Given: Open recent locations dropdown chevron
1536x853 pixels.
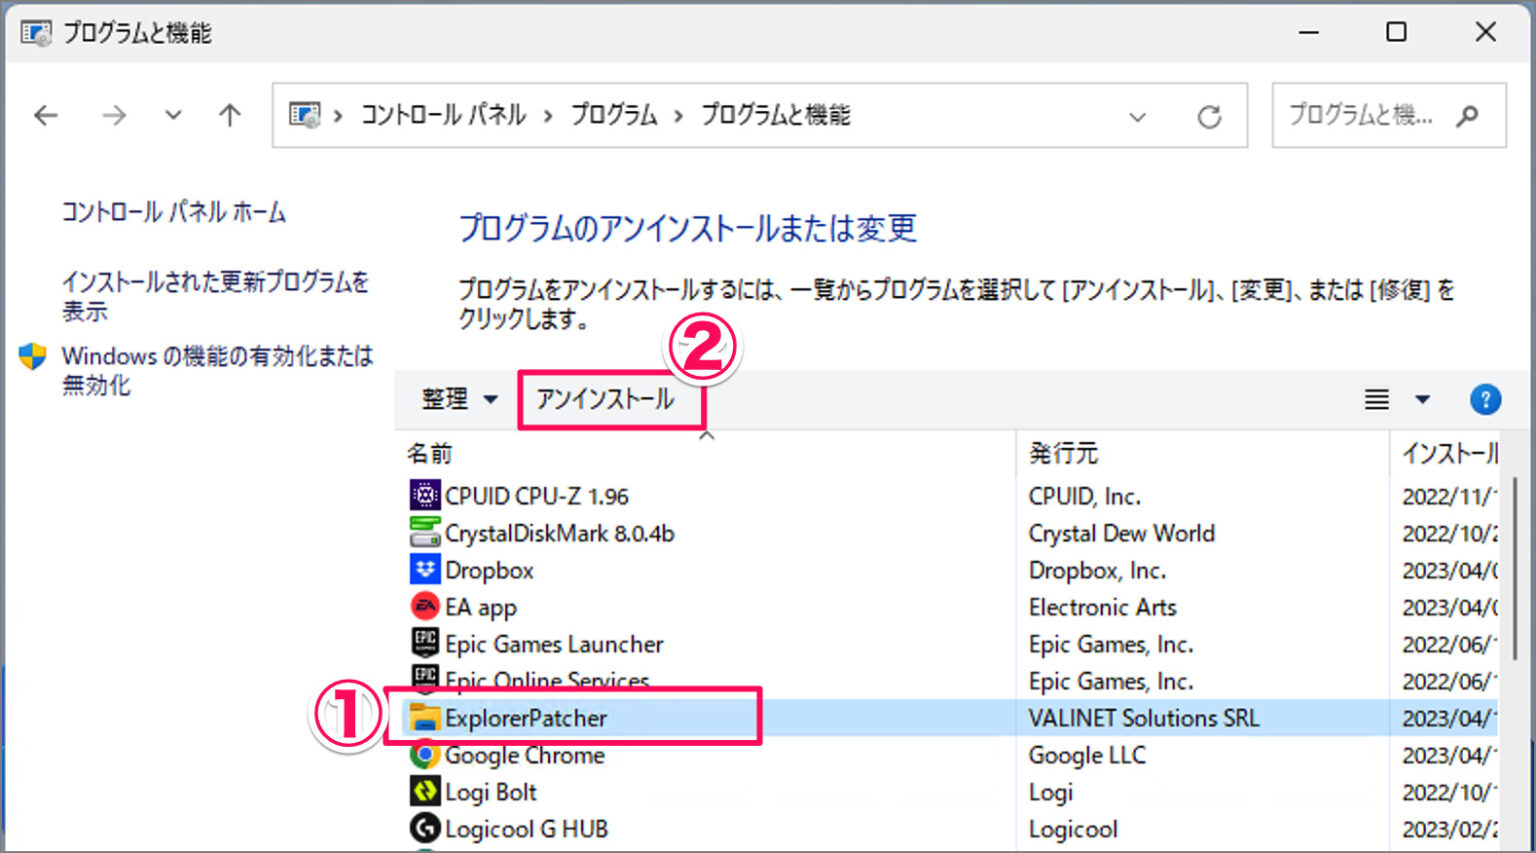Looking at the screenshot, I should pos(173,116).
